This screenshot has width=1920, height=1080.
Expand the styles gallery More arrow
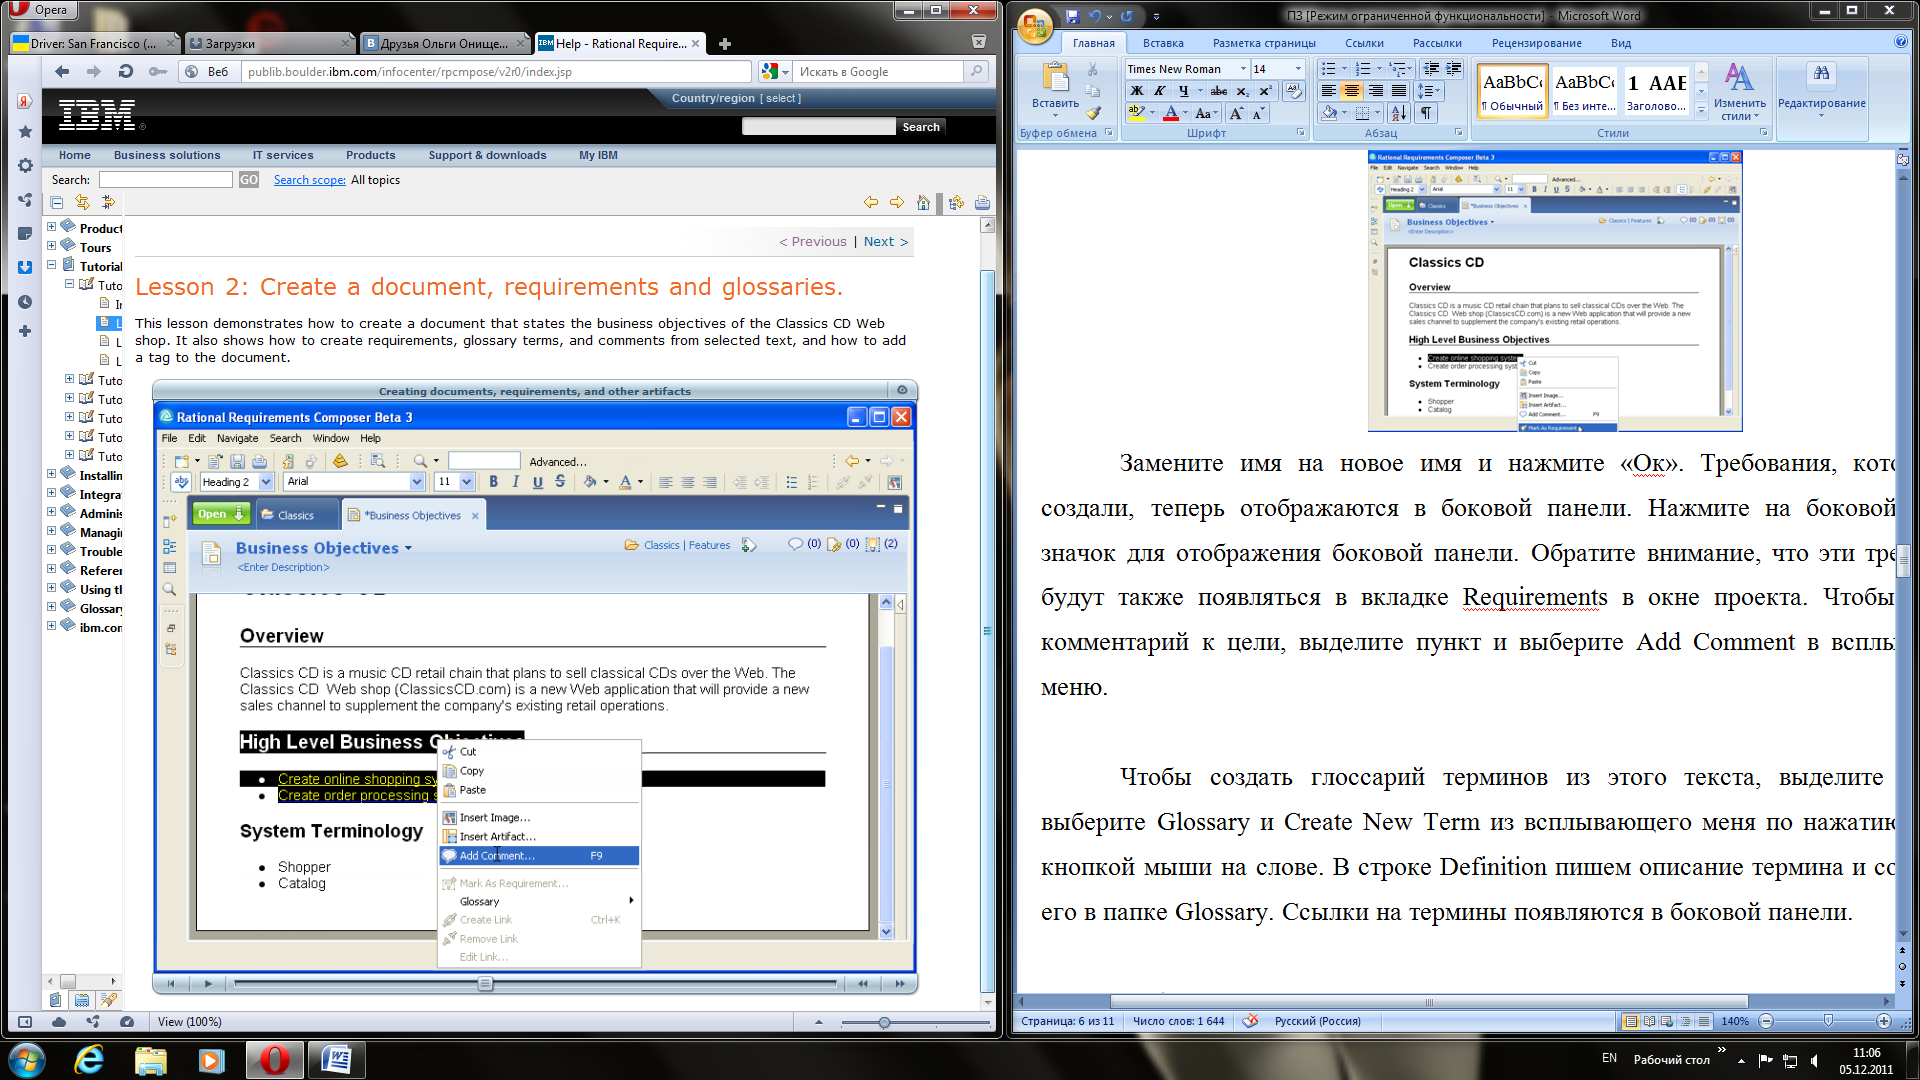tap(1701, 112)
